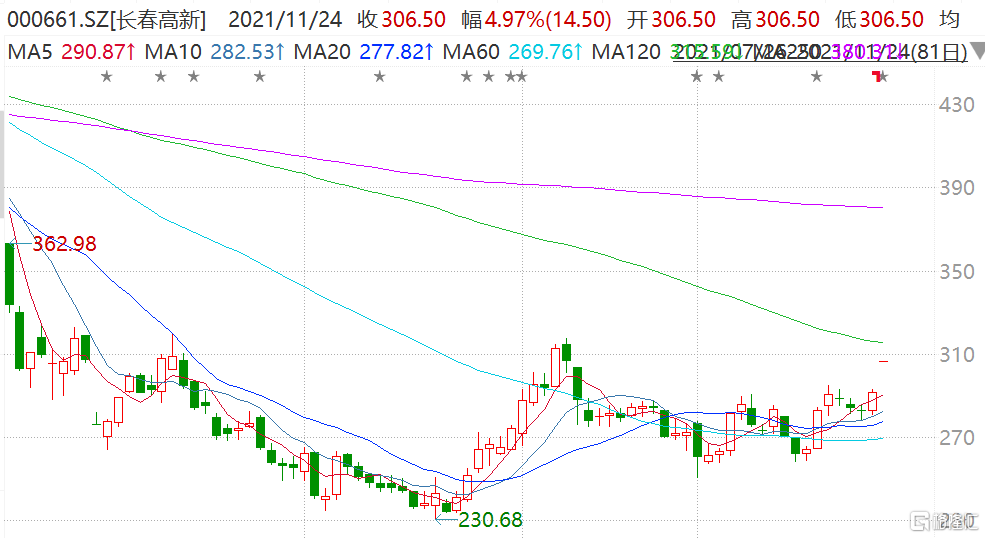Screen dimensions: 985x538
Task: Select the MA5 290.87 indicator label
Action: click(72, 52)
